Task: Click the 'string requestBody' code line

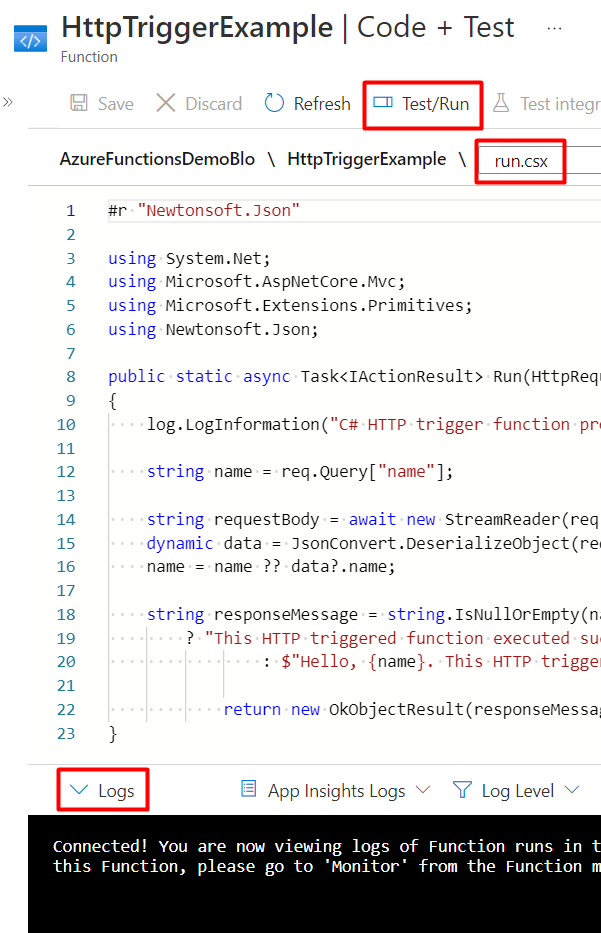Action: [373, 519]
